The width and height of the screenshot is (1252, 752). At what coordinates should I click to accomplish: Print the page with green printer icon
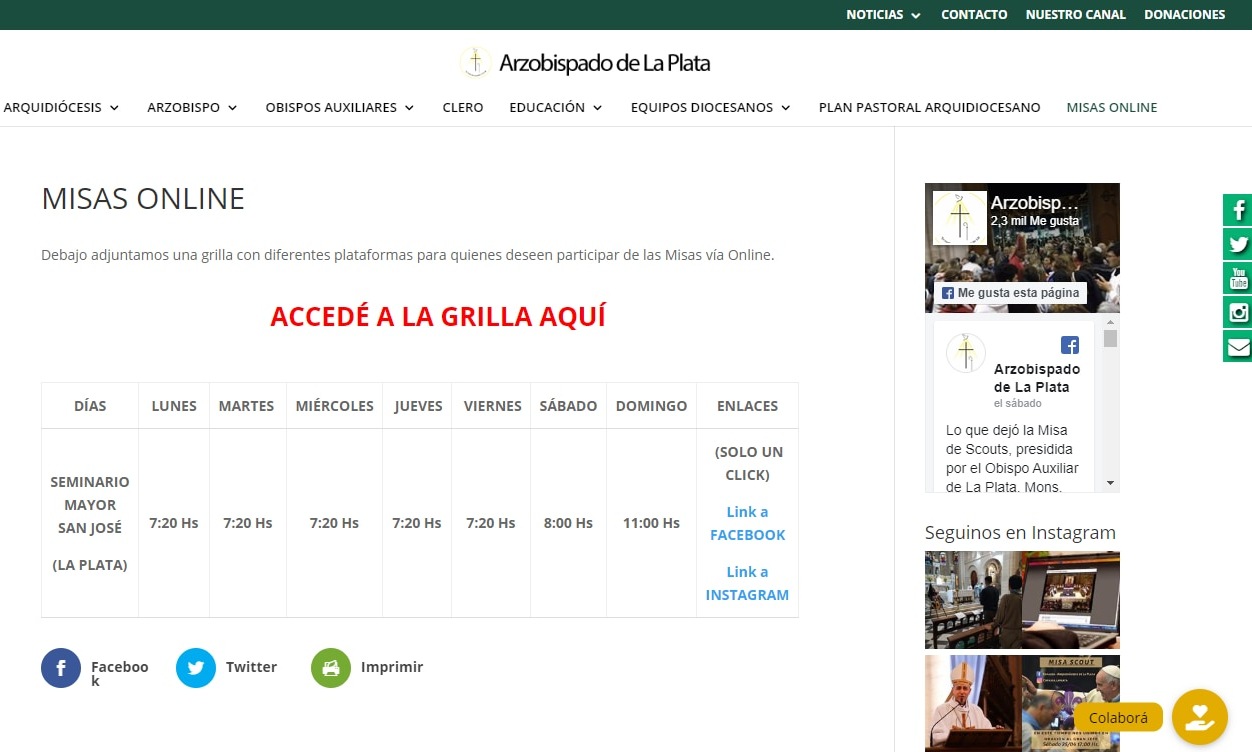coord(331,668)
